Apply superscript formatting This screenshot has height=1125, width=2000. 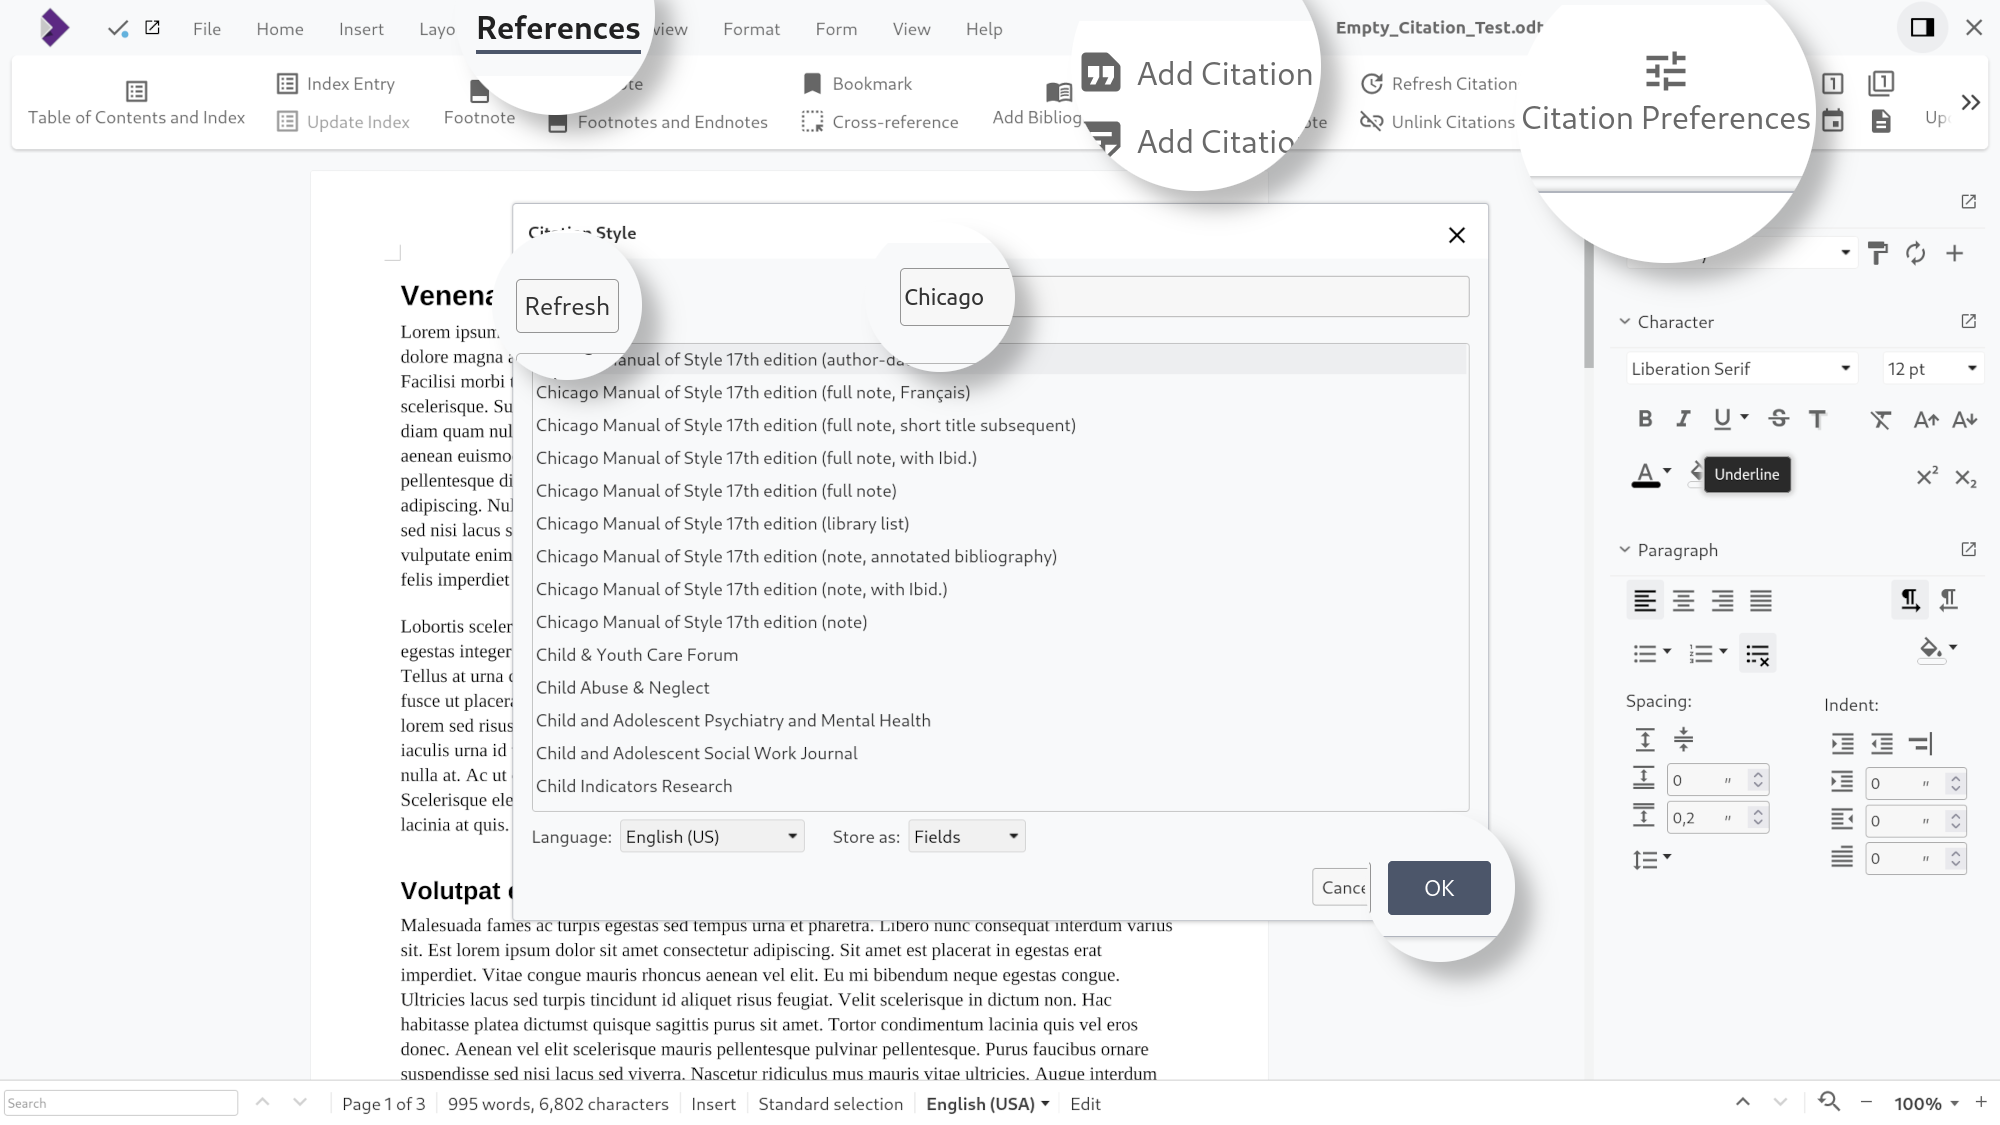(x=1927, y=476)
